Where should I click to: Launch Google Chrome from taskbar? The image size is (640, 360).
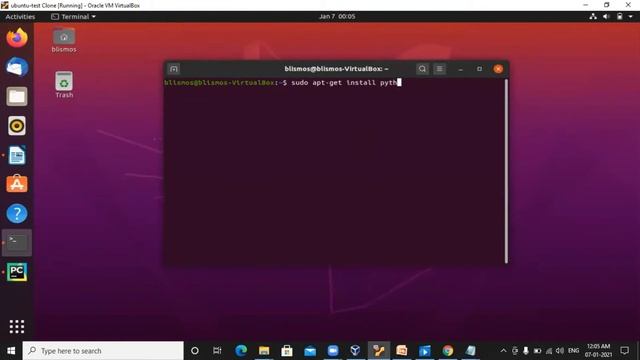click(x=448, y=351)
